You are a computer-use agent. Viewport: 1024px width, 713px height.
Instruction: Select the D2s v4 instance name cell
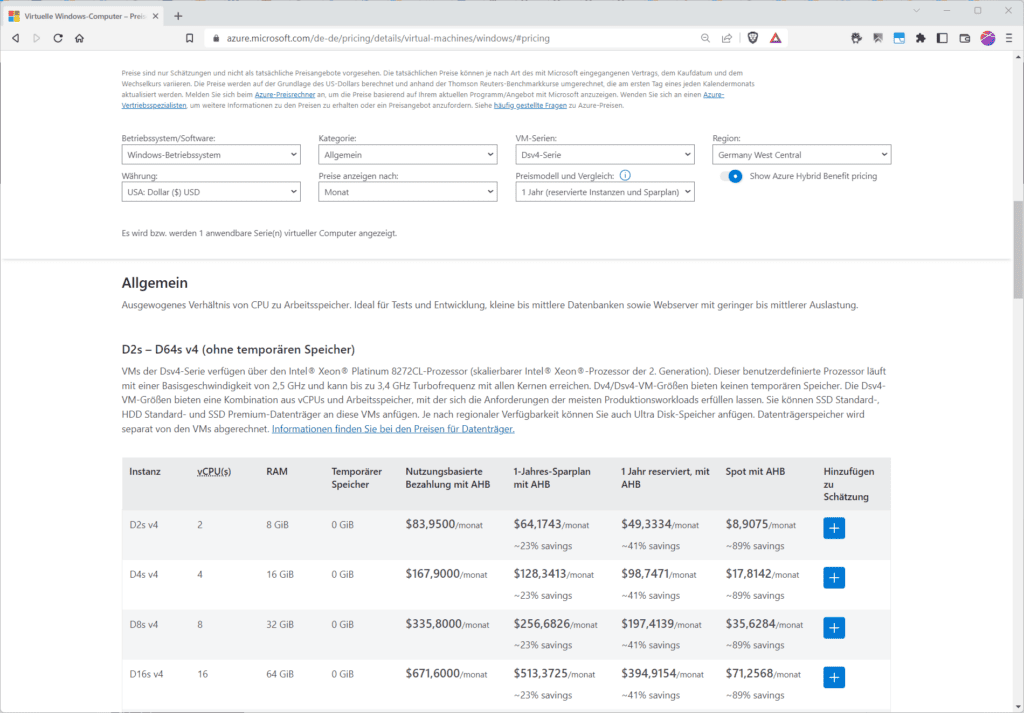coord(144,525)
